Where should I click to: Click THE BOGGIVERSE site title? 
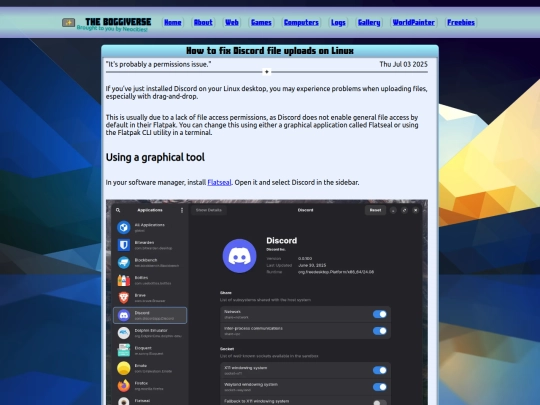point(118,22)
